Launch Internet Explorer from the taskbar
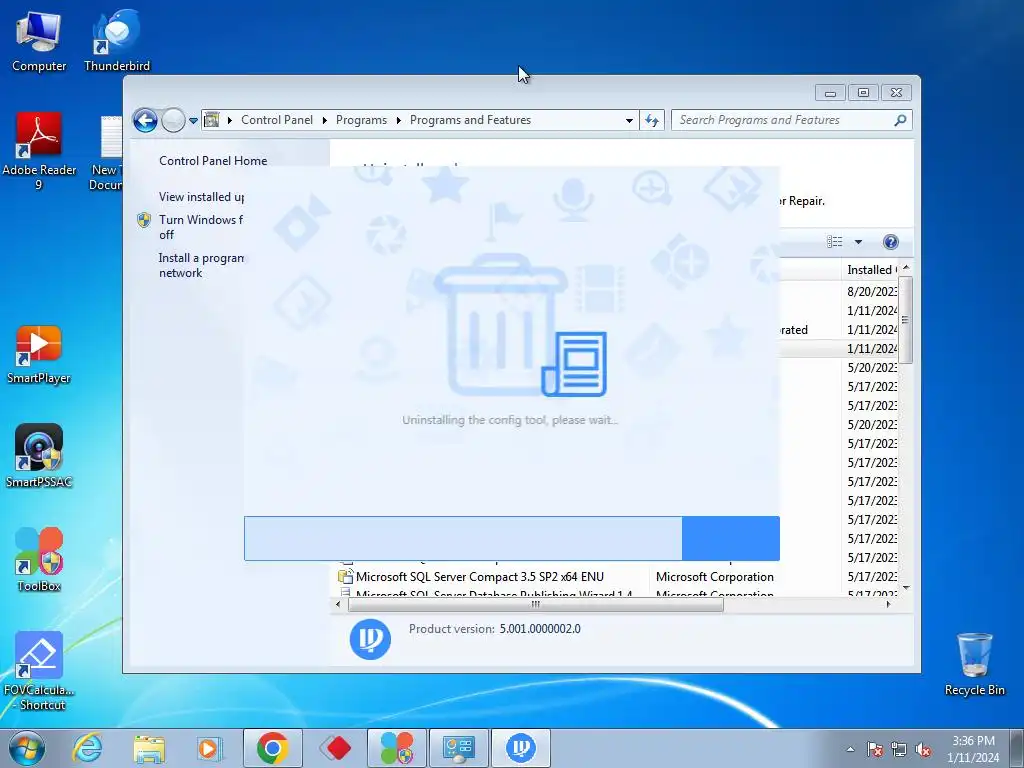The image size is (1024, 768). [x=88, y=748]
